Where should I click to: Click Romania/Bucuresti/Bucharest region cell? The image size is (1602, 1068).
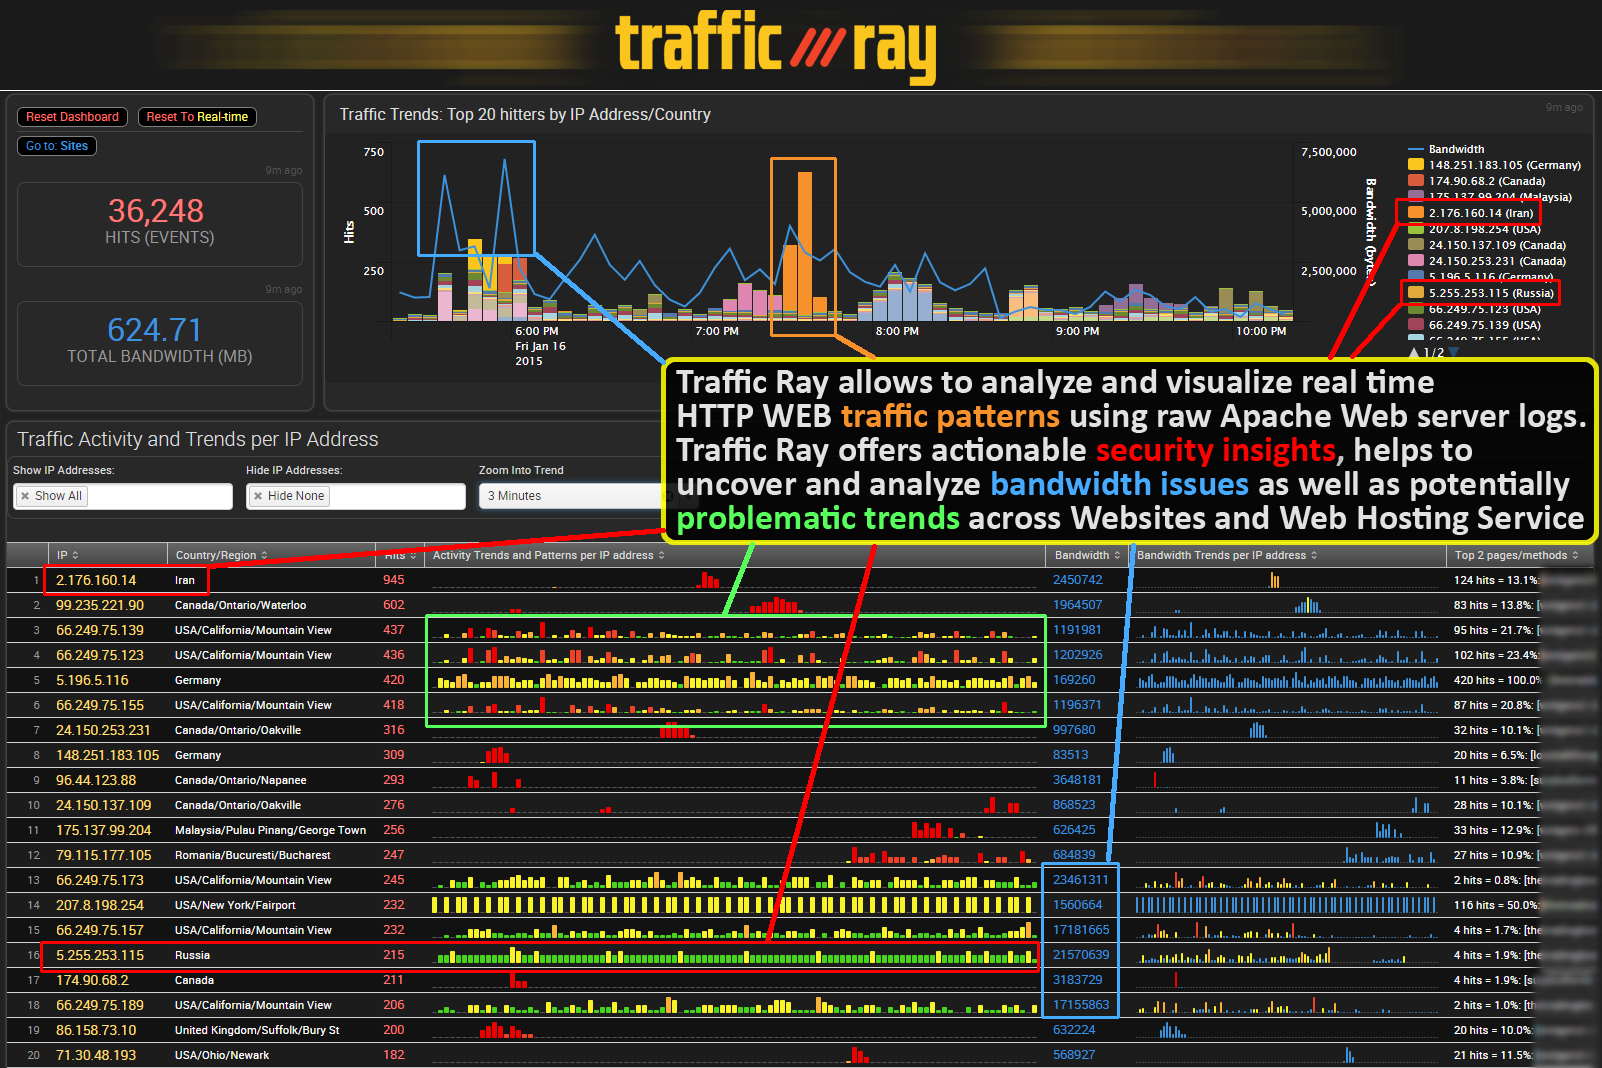(252, 855)
